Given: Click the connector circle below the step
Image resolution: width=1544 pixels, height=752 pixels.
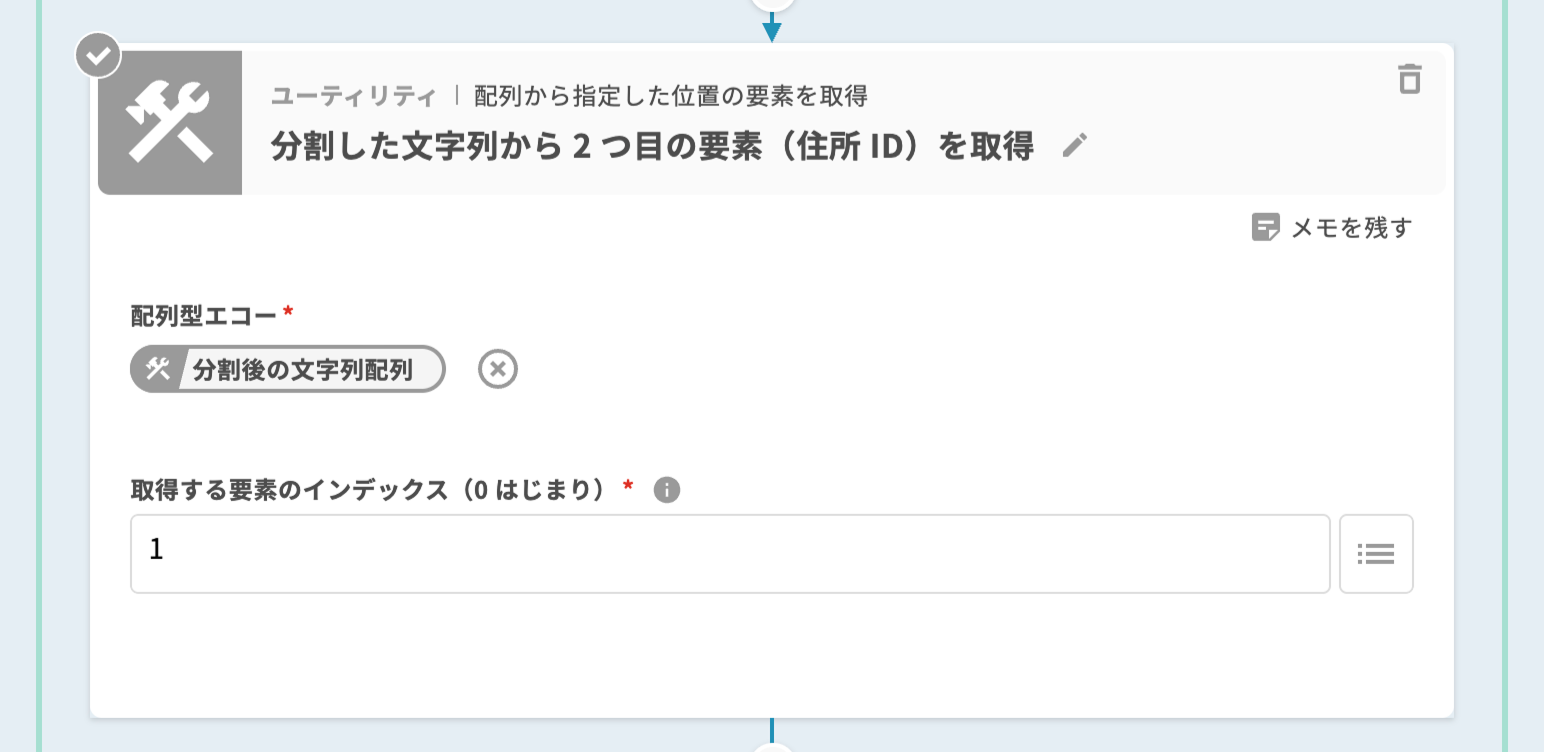Looking at the screenshot, I should click(x=771, y=748).
